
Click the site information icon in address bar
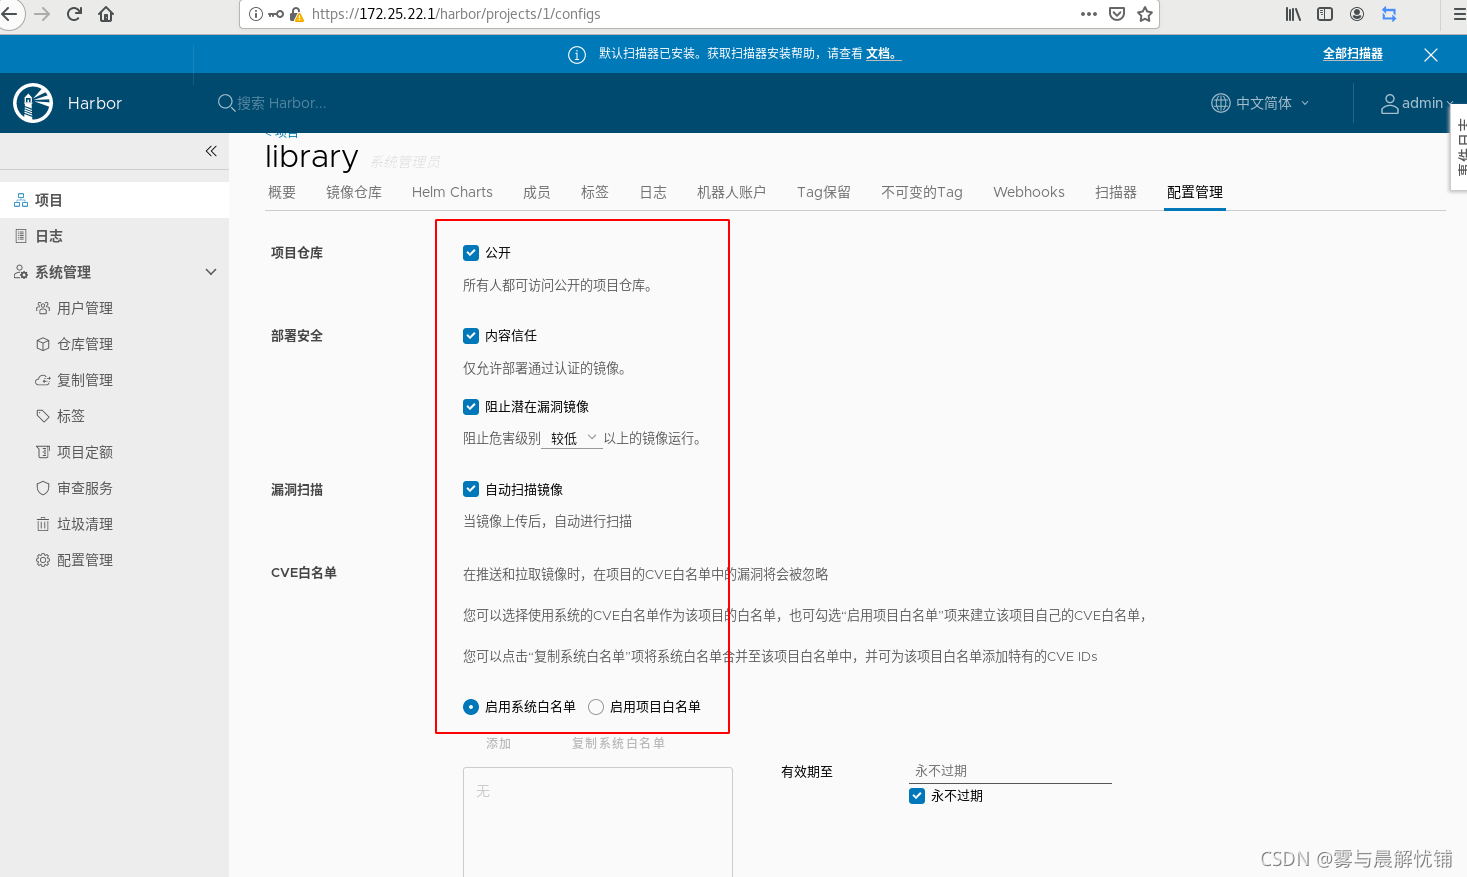(x=256, y=14)
